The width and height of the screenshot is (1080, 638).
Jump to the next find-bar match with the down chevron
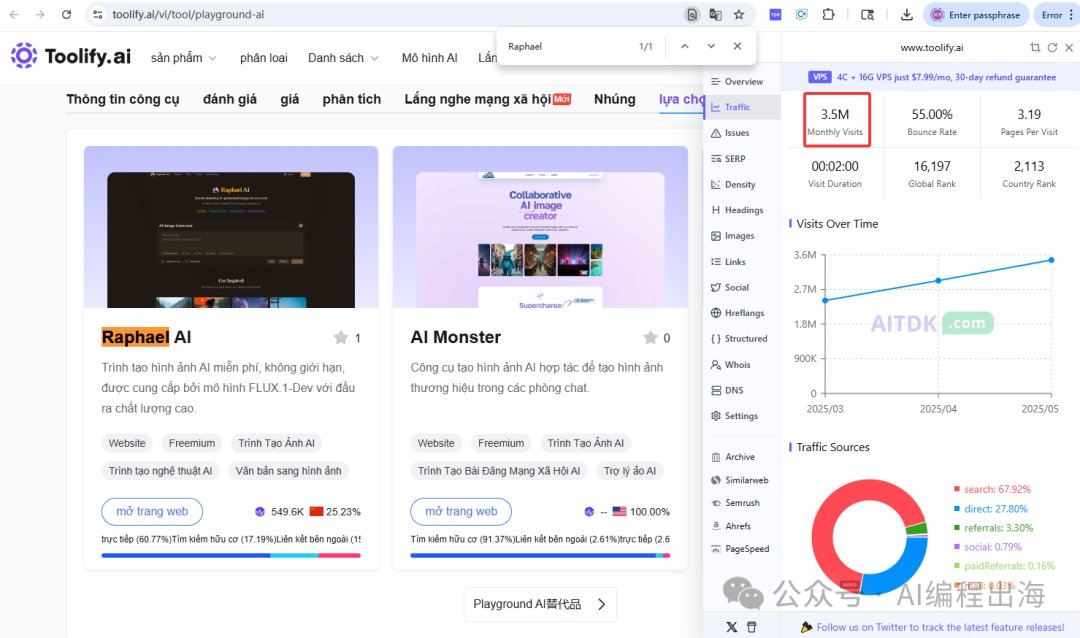(x=711, y=46)
